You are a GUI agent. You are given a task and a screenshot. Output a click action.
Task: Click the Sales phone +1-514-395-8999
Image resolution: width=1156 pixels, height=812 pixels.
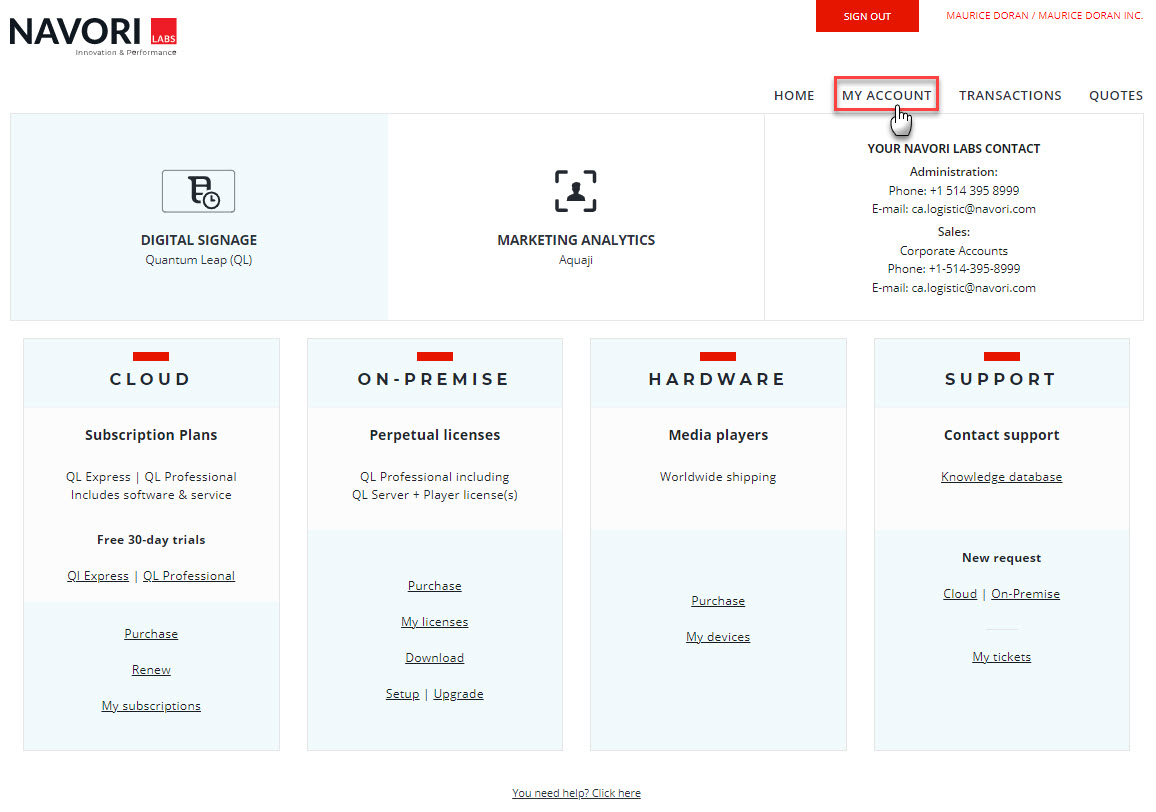tap(974, 268)
